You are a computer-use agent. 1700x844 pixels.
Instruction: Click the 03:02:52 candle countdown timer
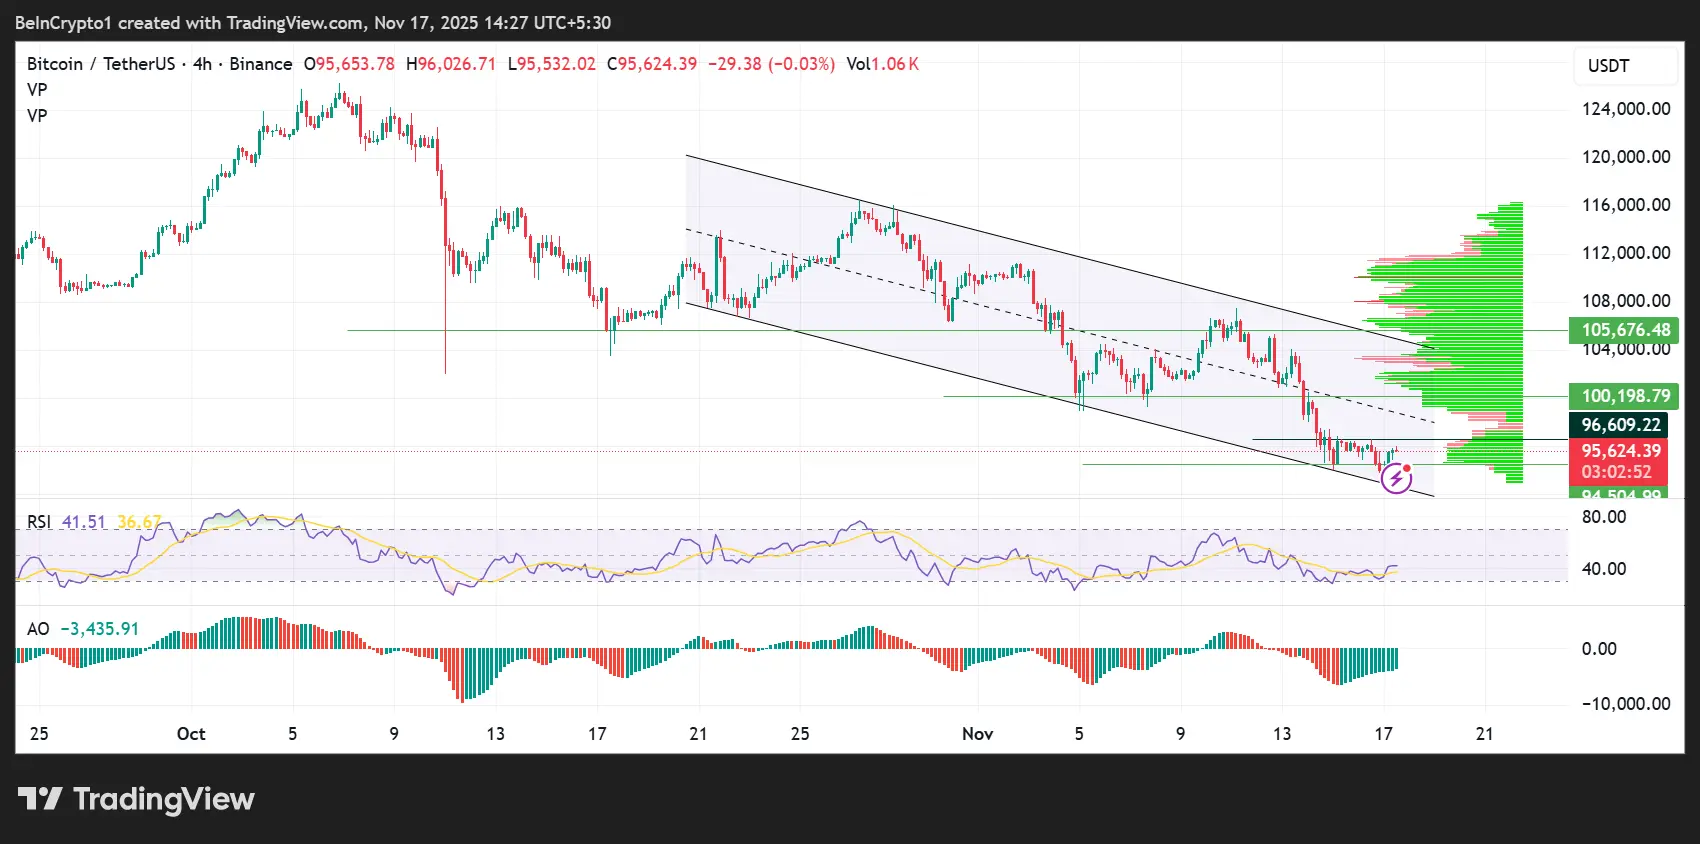pos(1617,472)
